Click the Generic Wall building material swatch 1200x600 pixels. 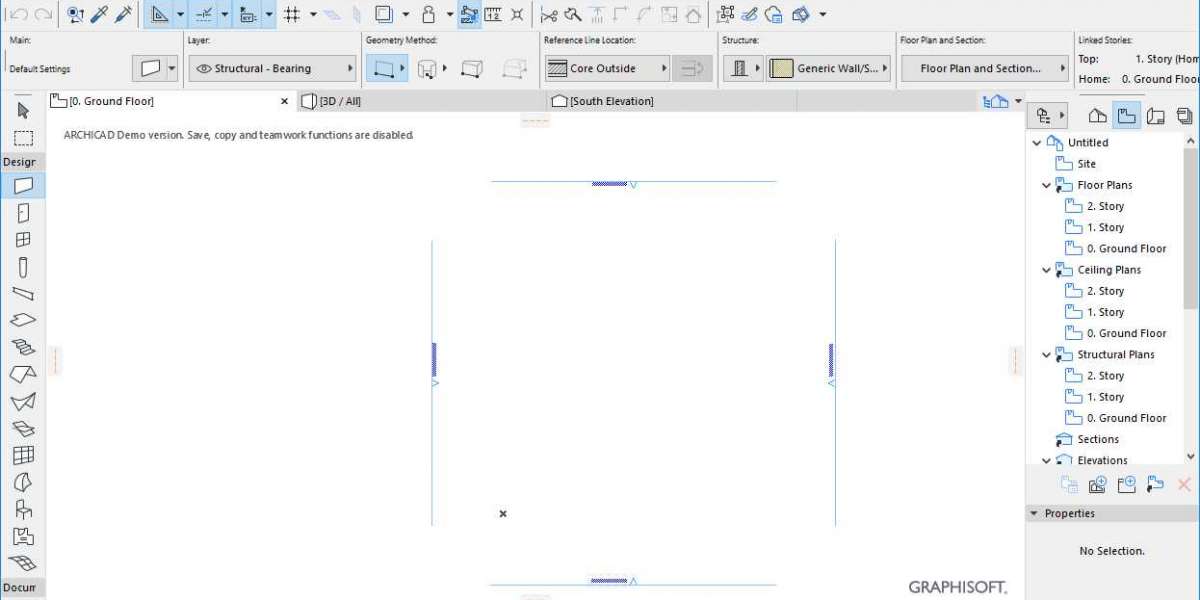pos(781,69)
